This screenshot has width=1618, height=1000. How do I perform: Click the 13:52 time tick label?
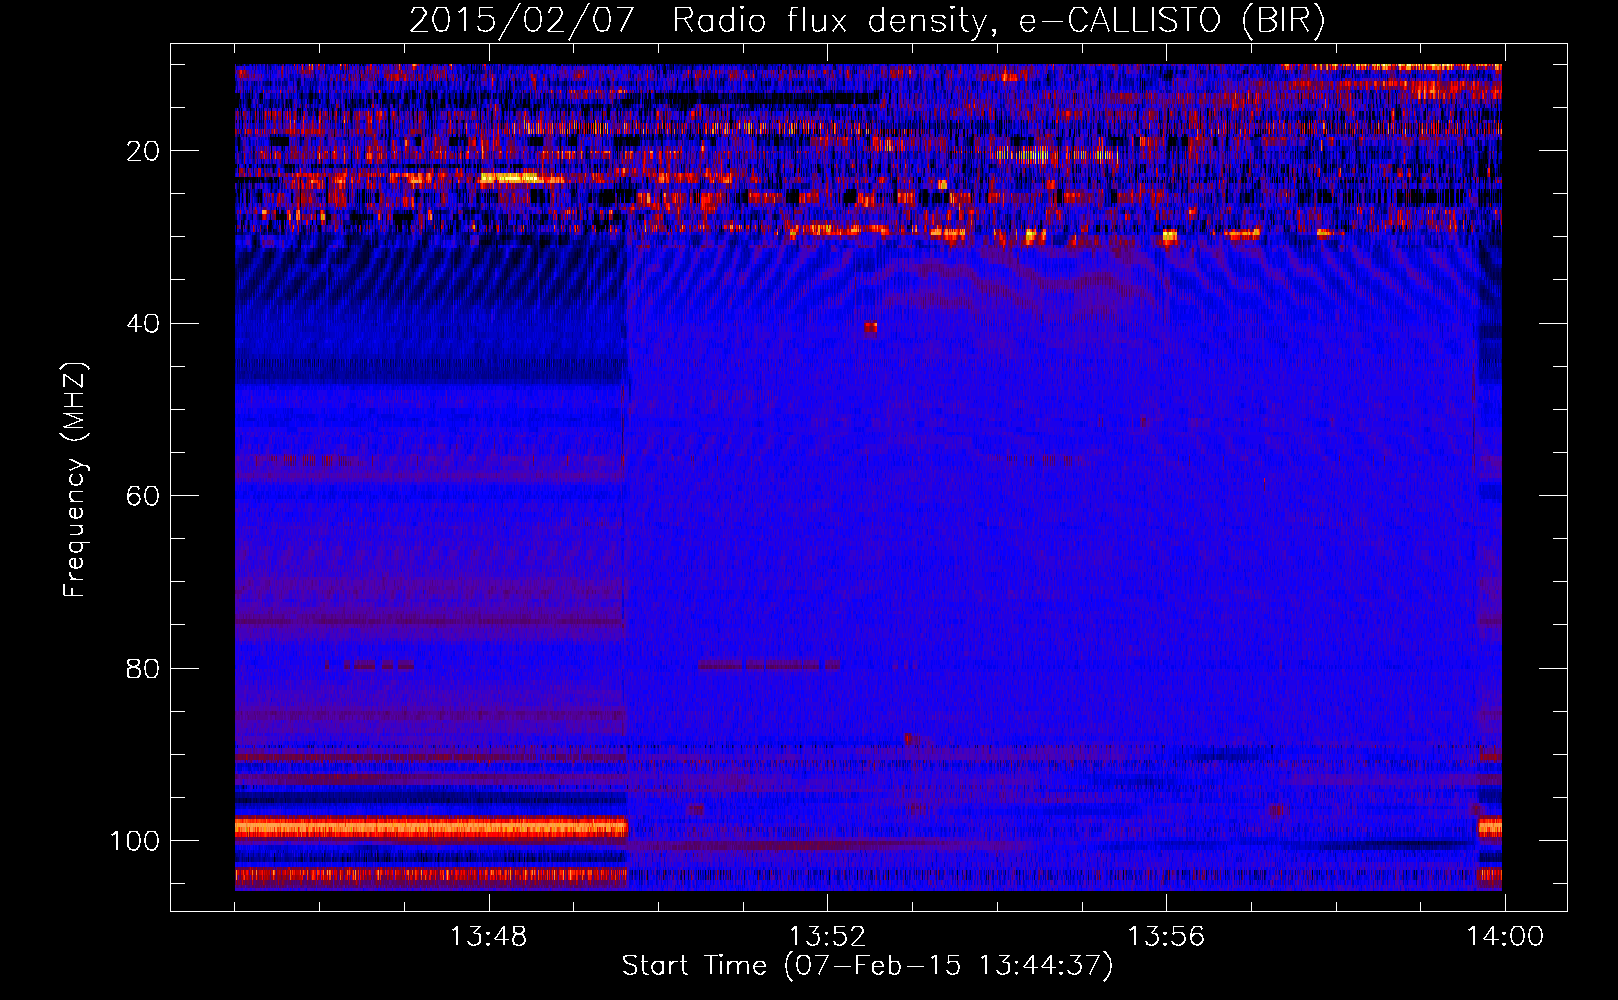click(x=827, y=937)
